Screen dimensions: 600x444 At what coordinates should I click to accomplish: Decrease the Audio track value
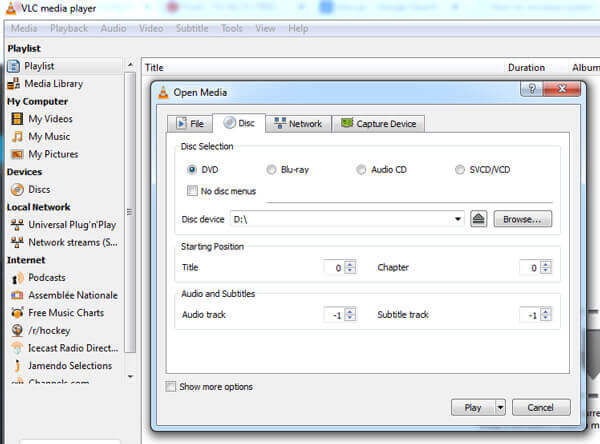tap(350, 318)
